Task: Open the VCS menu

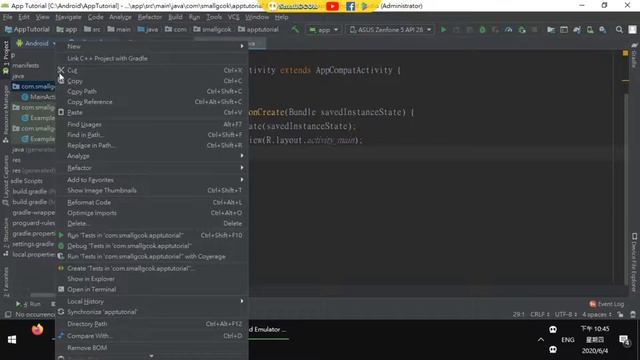Action: click(x=233, y=17)
